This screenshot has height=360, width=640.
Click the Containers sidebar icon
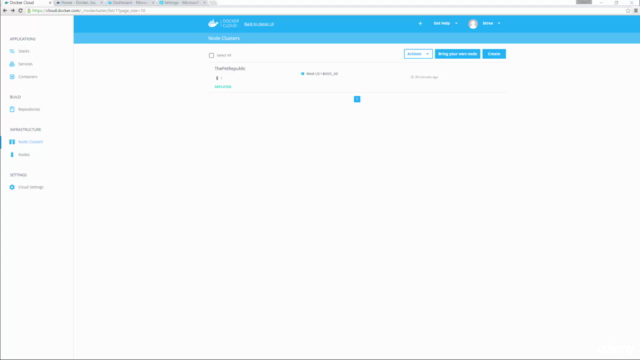12,77
